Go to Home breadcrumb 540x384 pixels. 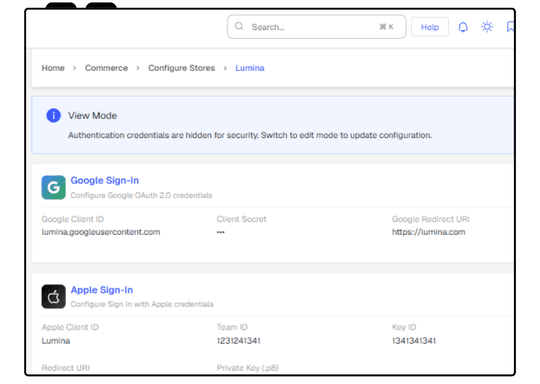pos(53,68)
